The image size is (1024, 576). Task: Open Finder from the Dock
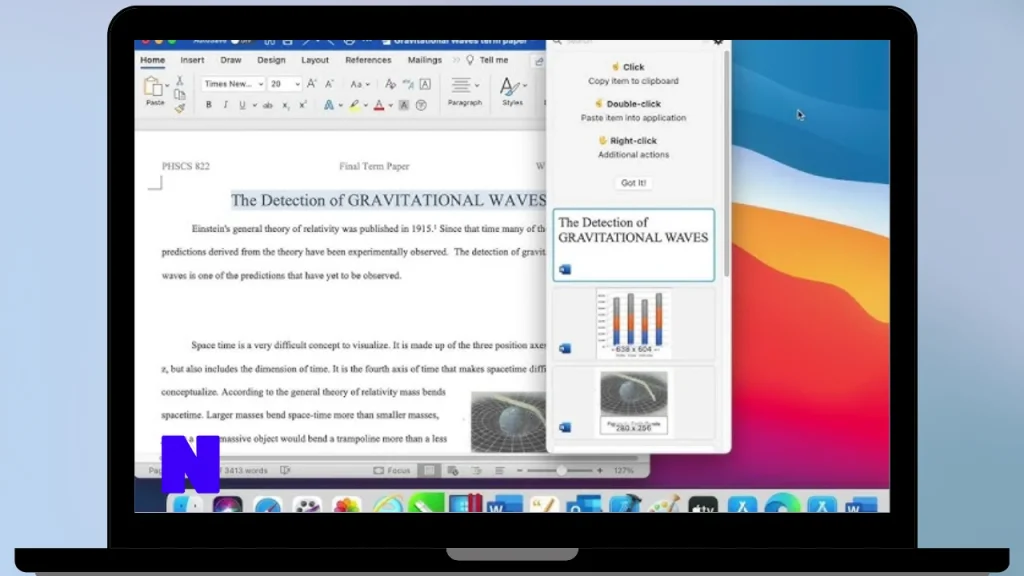187,506
